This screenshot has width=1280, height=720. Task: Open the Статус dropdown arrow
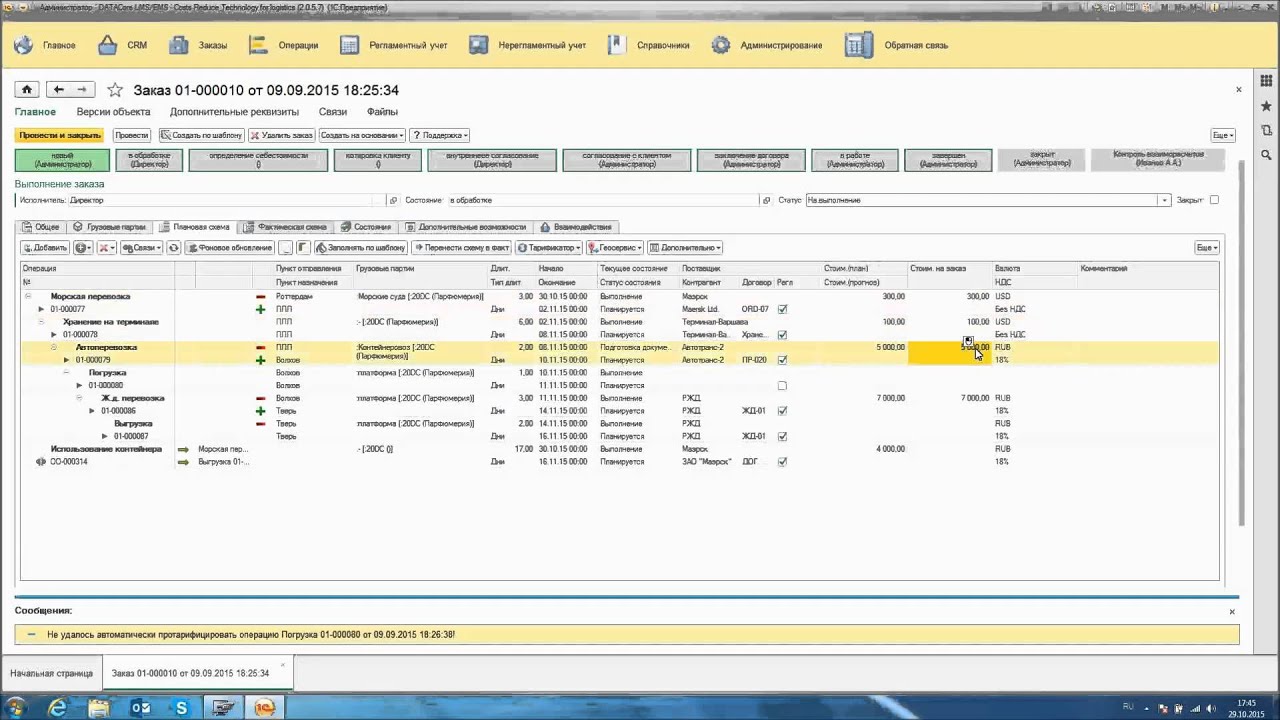pyautogui.click(x=1164, y=200)
